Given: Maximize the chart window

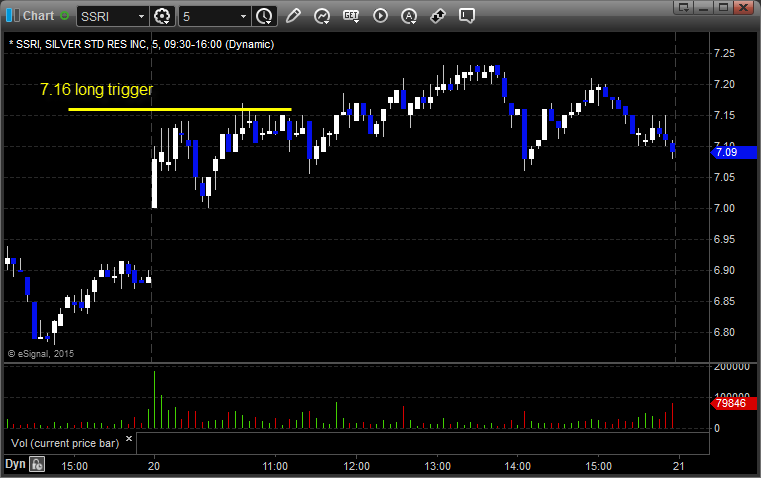Looking at the screenshot, I should click(723, 7).
